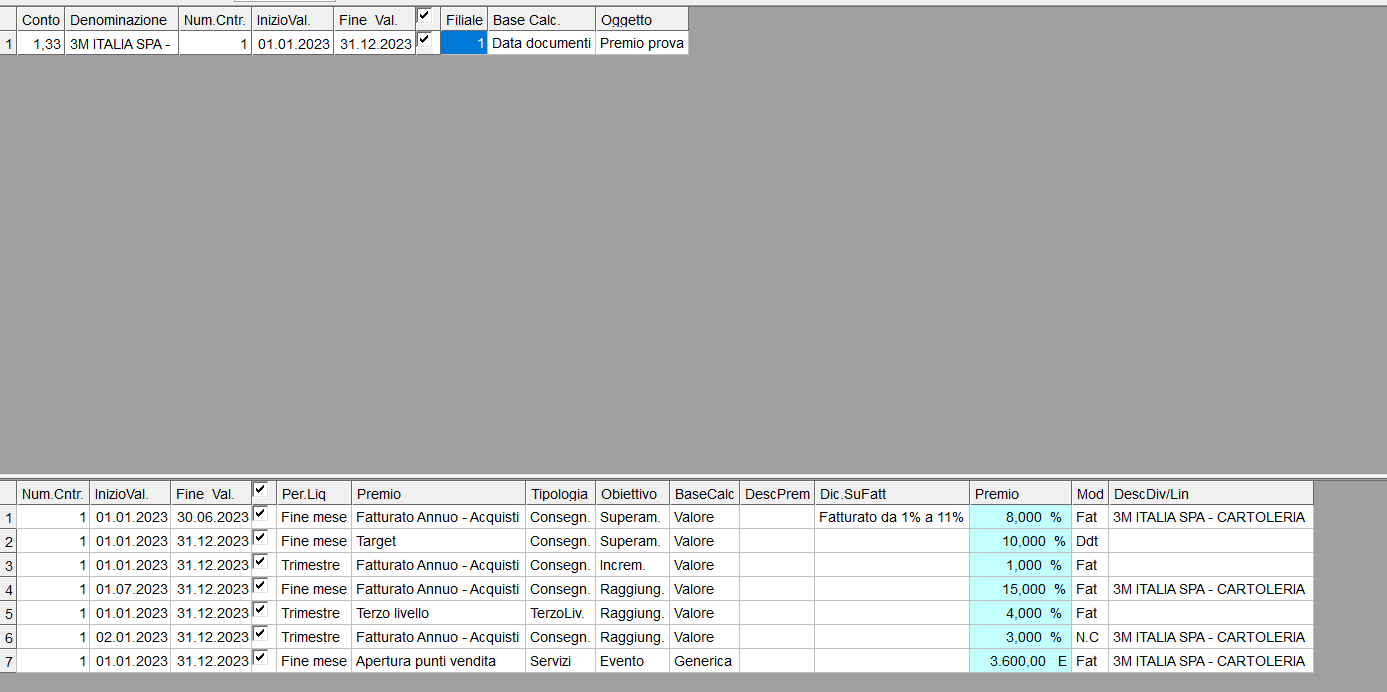Toggle the checkbox on the Terzo livello row

point(261,610)
